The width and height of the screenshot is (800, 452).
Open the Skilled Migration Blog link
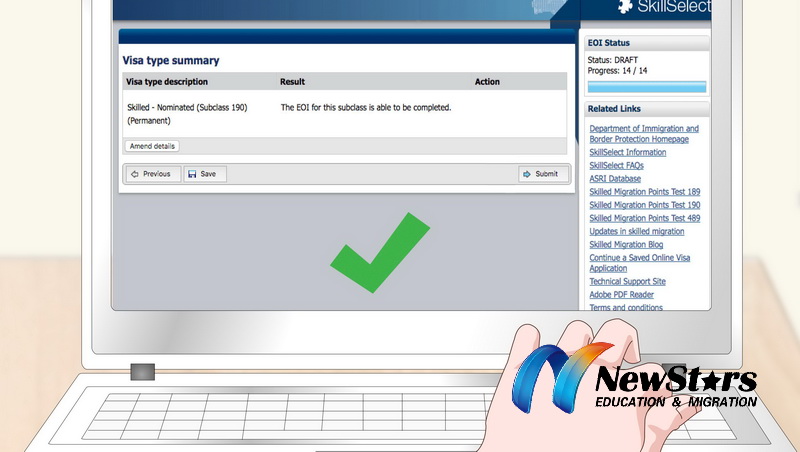click(x=626, y=245)
